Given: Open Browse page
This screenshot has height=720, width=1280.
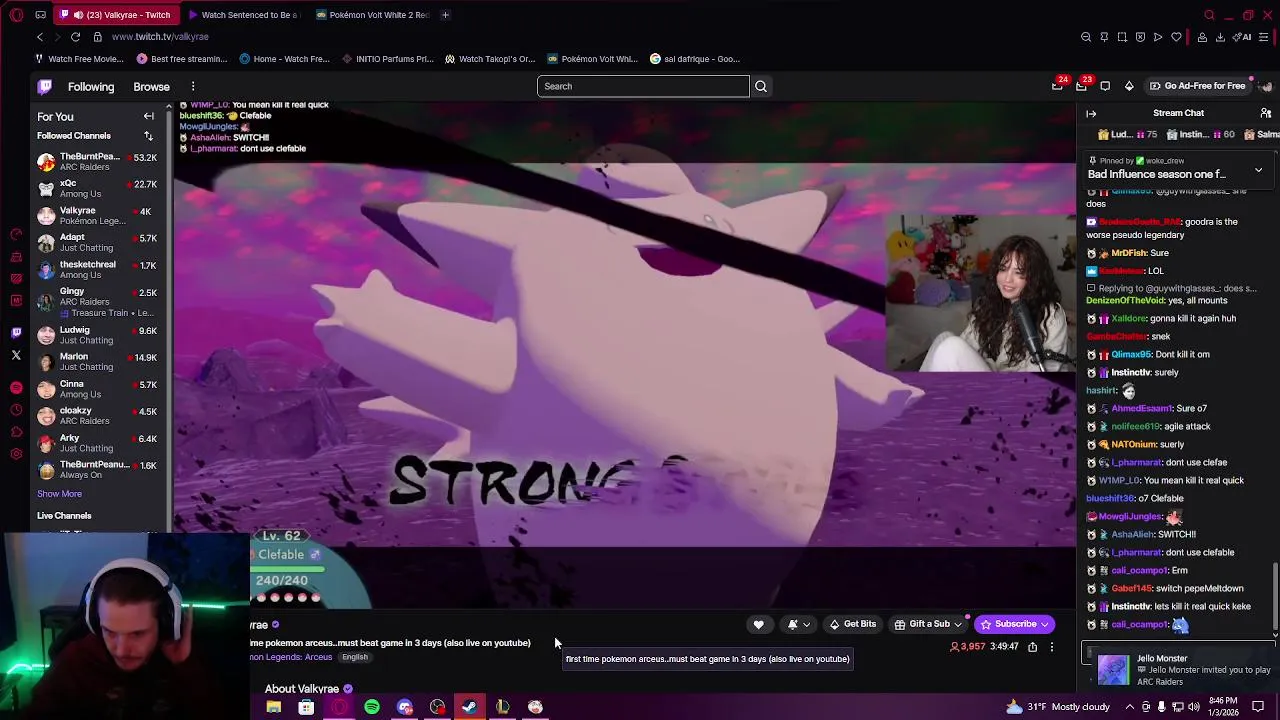Looking at the screenshot, I should [151, 86].
